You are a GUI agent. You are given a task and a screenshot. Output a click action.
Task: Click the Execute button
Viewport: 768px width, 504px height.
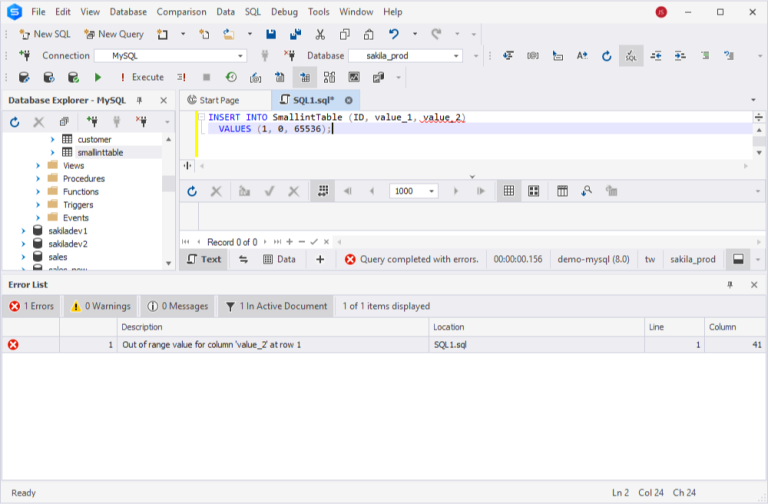pyautogui.click(x=142, y=77)
